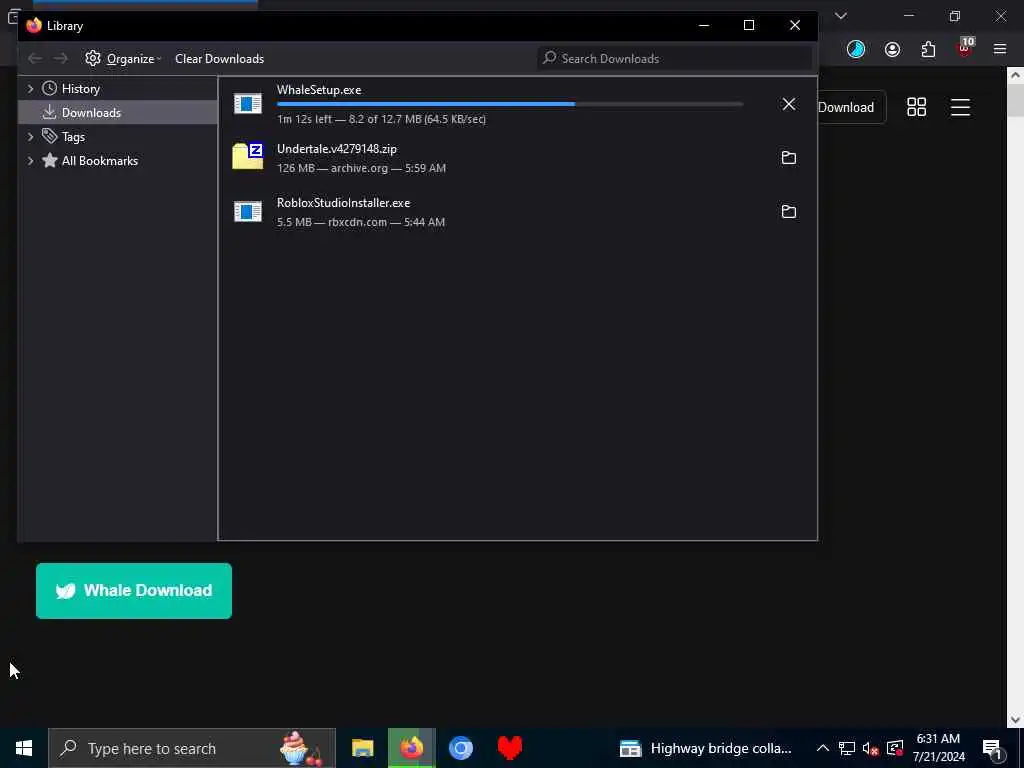Select History in Library sidebar
Screen dimensions: 1024x768
[x=80, y=89]
